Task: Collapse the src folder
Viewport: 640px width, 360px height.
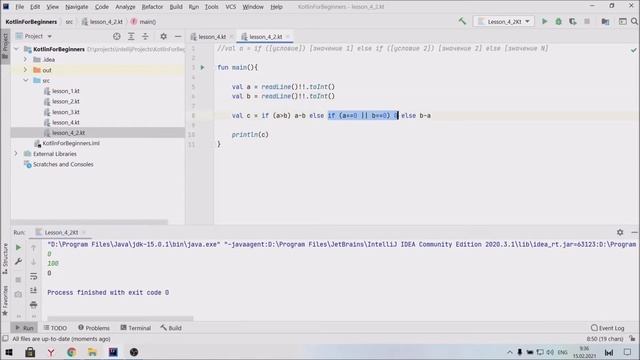Action: click(x=25, y=80)
